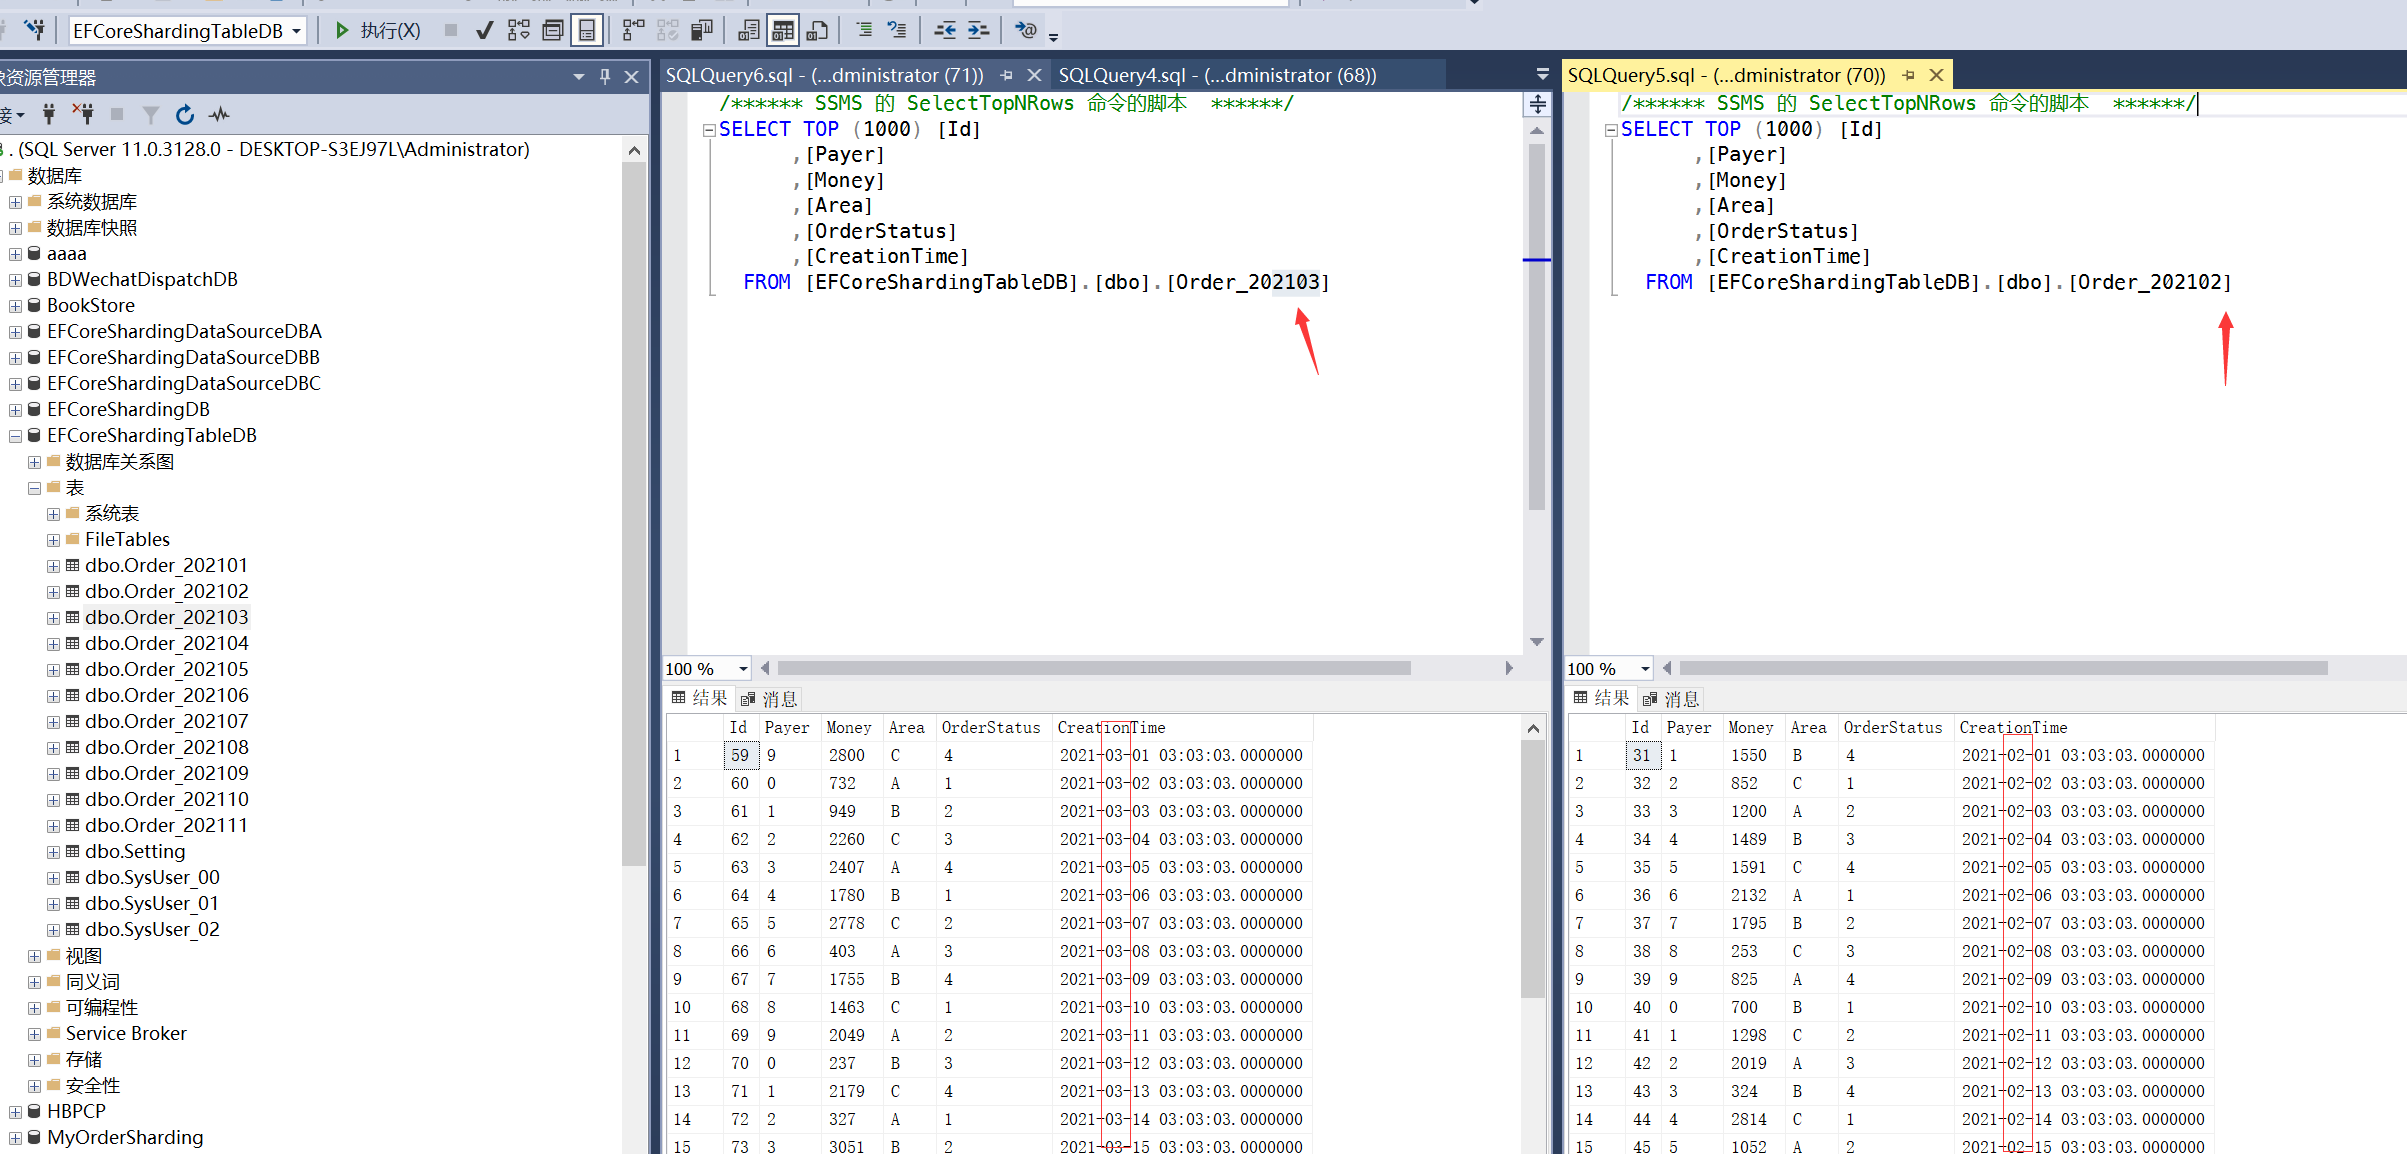Click the left query editor horizontal scrollbar

point(1093,668)
